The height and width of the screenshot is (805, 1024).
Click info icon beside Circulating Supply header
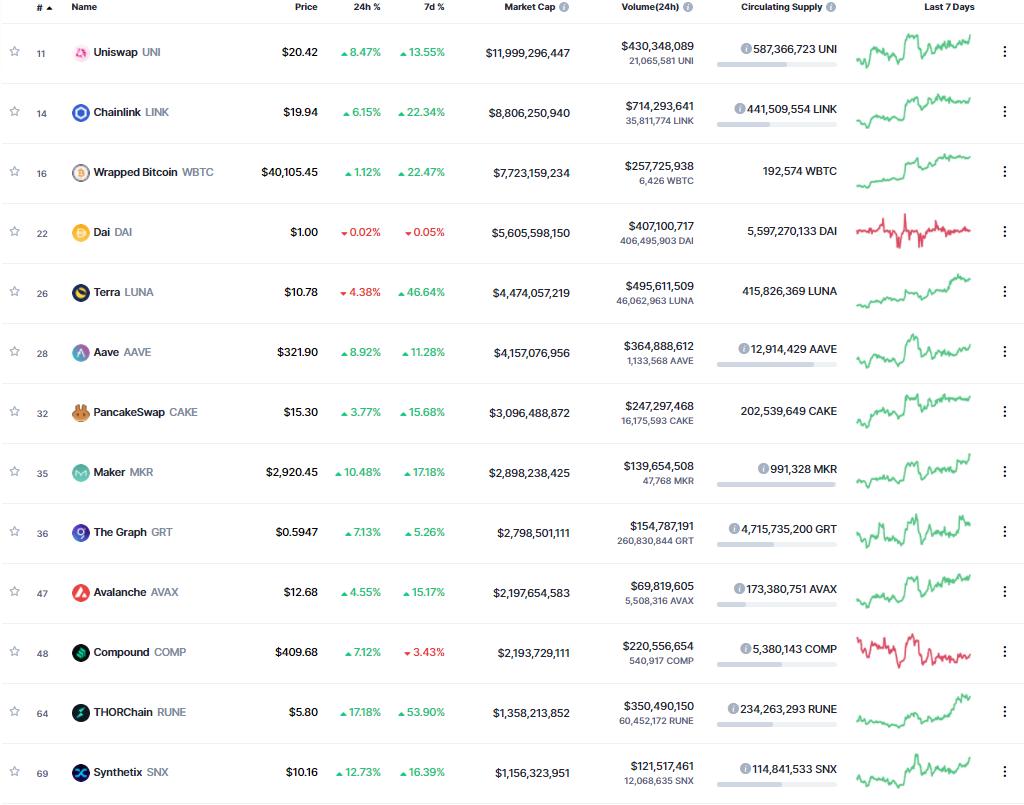[831, 7]
